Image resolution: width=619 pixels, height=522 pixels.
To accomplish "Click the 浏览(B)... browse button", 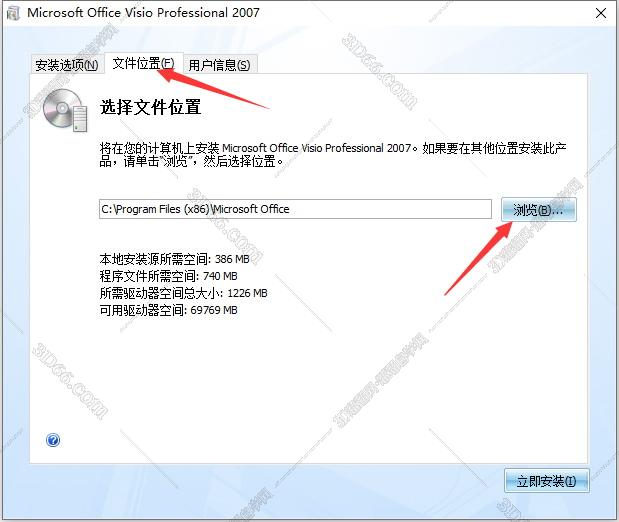I will coord(538,210).
